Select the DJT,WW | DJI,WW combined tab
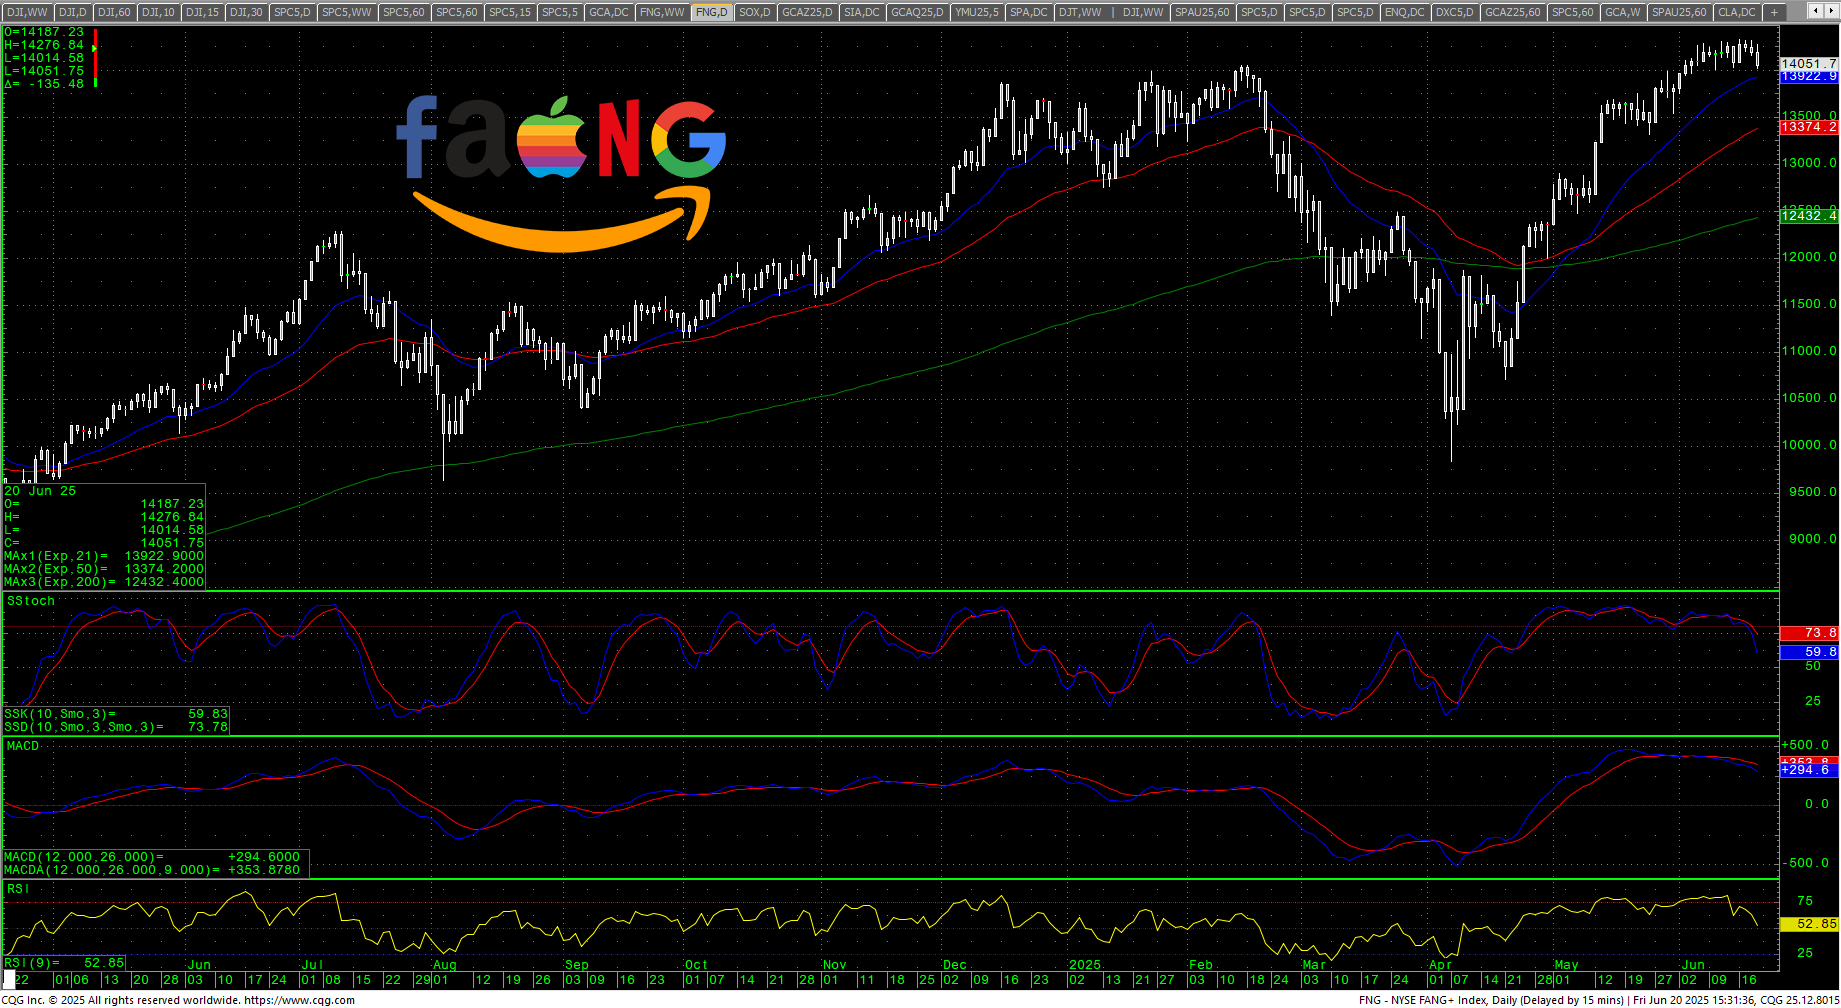 (x=1112, y=12)
